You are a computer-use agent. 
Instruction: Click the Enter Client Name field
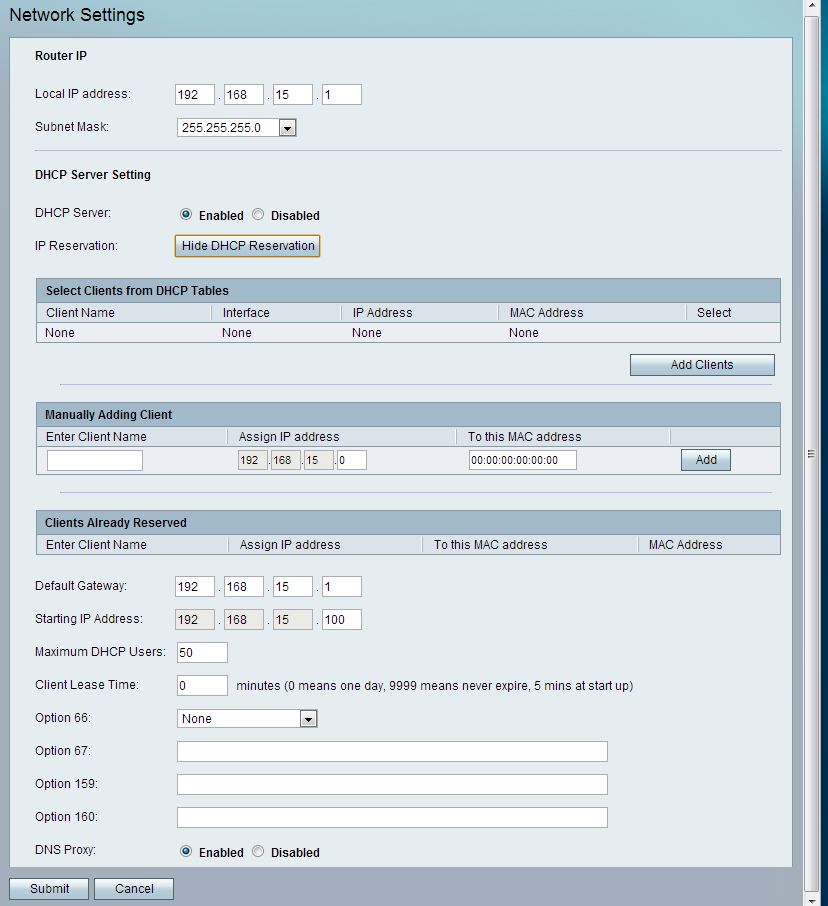[95, 460]
